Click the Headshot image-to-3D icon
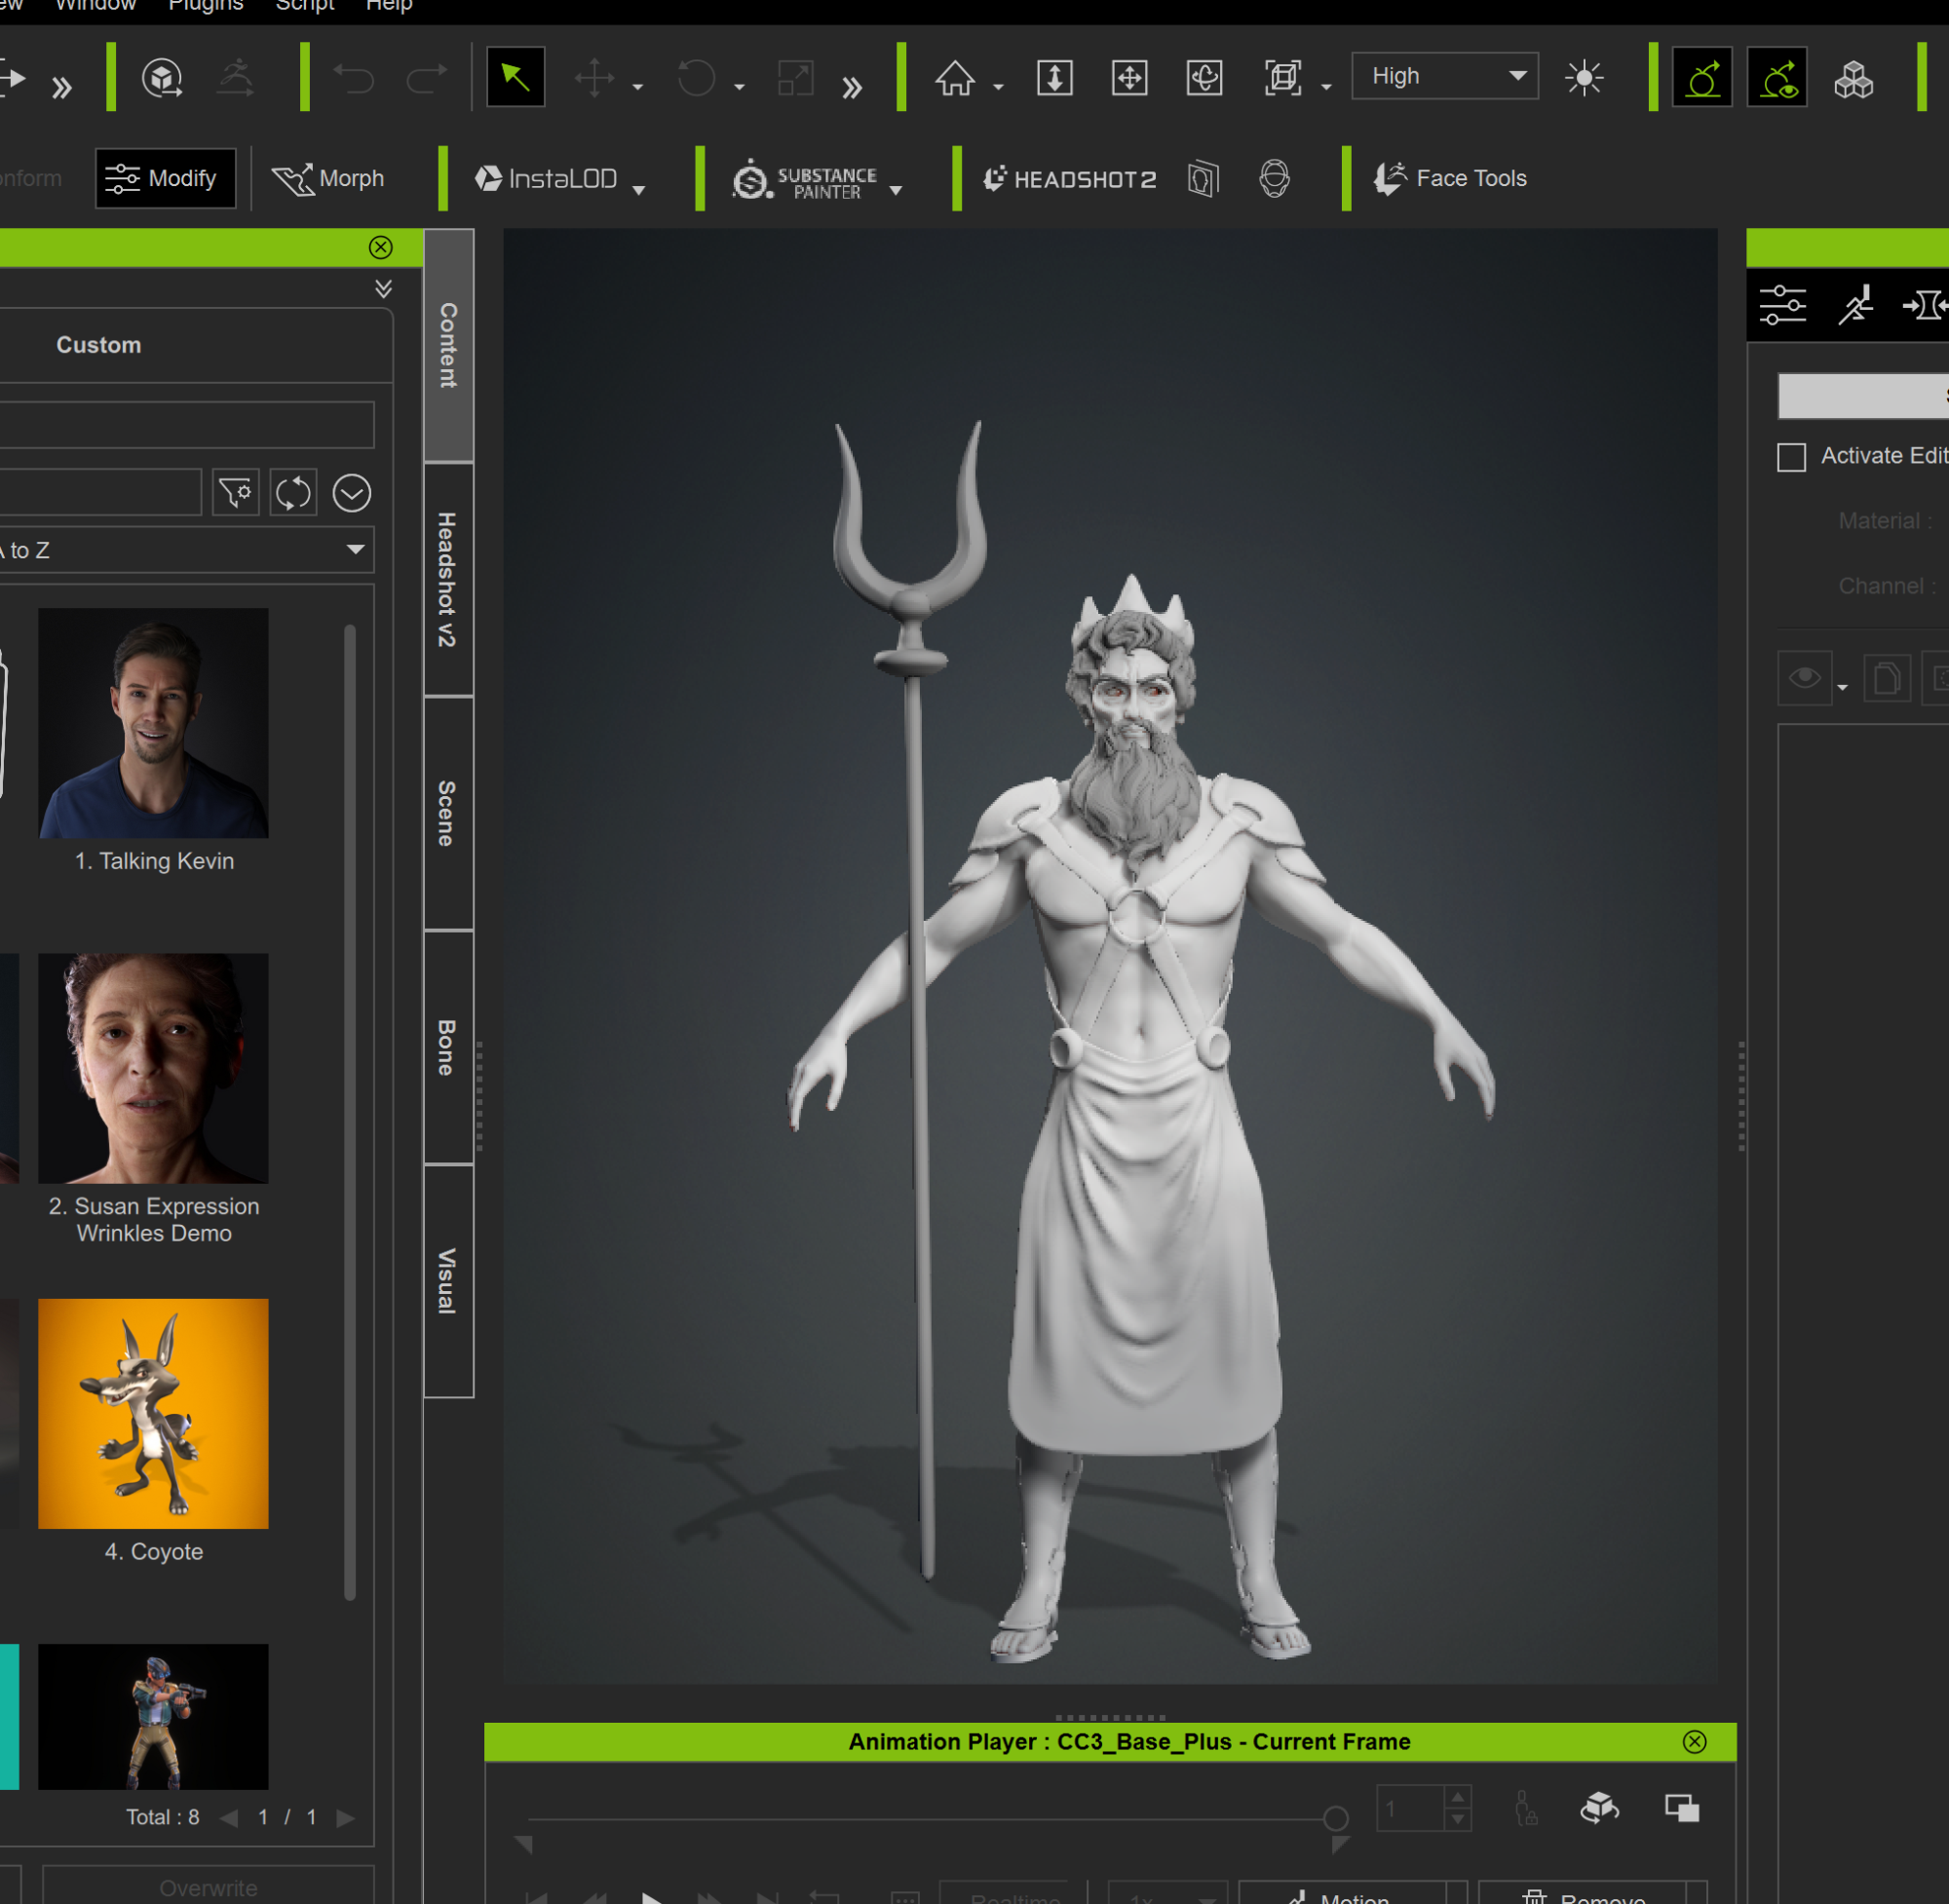 point(1203,179)
